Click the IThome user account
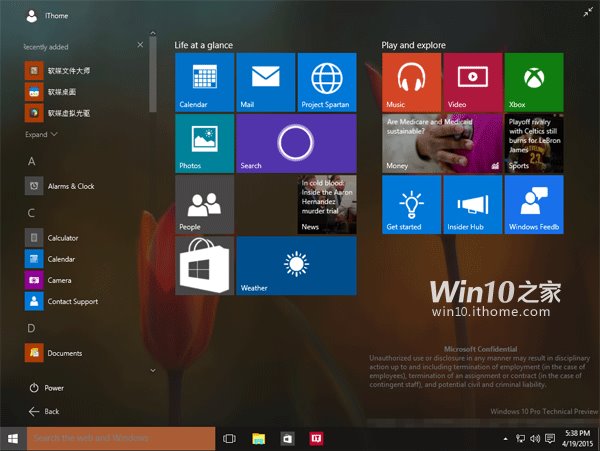Screen dimensions: 600x451 click(47, 16)
